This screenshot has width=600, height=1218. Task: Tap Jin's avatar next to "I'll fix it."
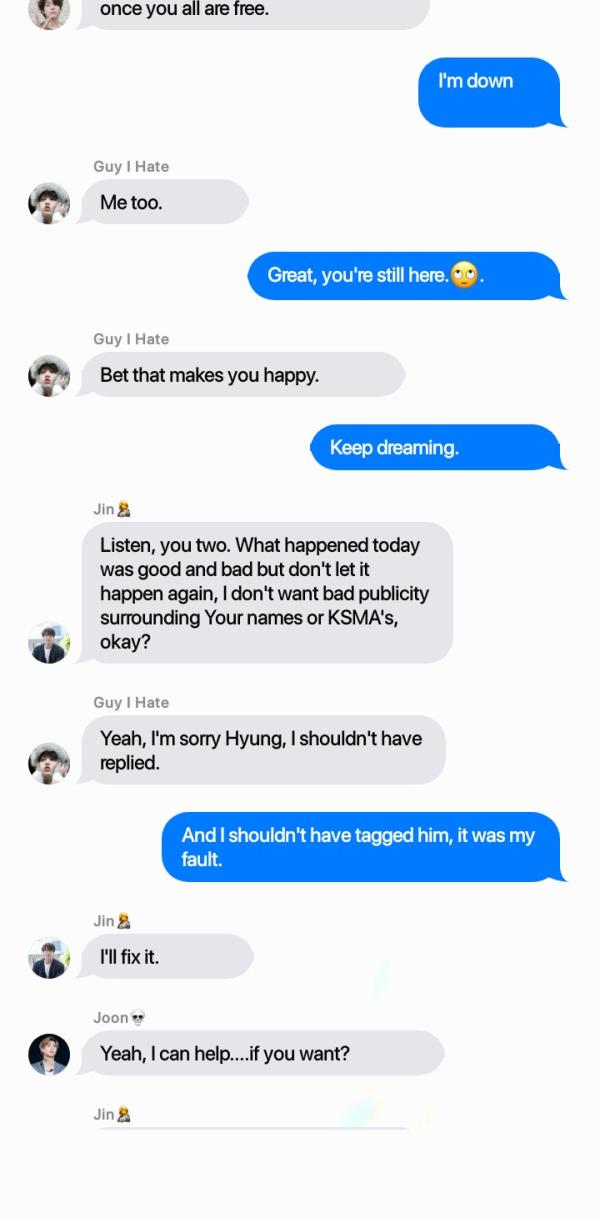pyautogui.click(x=49, y=958)
